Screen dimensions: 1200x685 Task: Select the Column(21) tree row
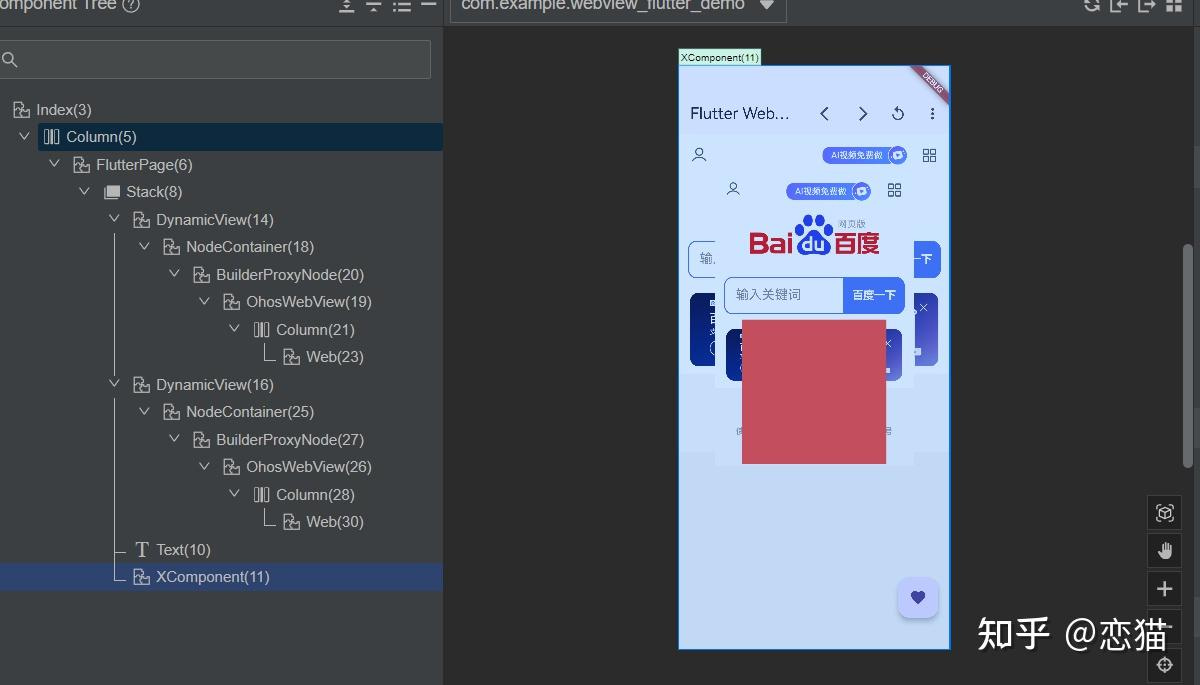[221, 330]
